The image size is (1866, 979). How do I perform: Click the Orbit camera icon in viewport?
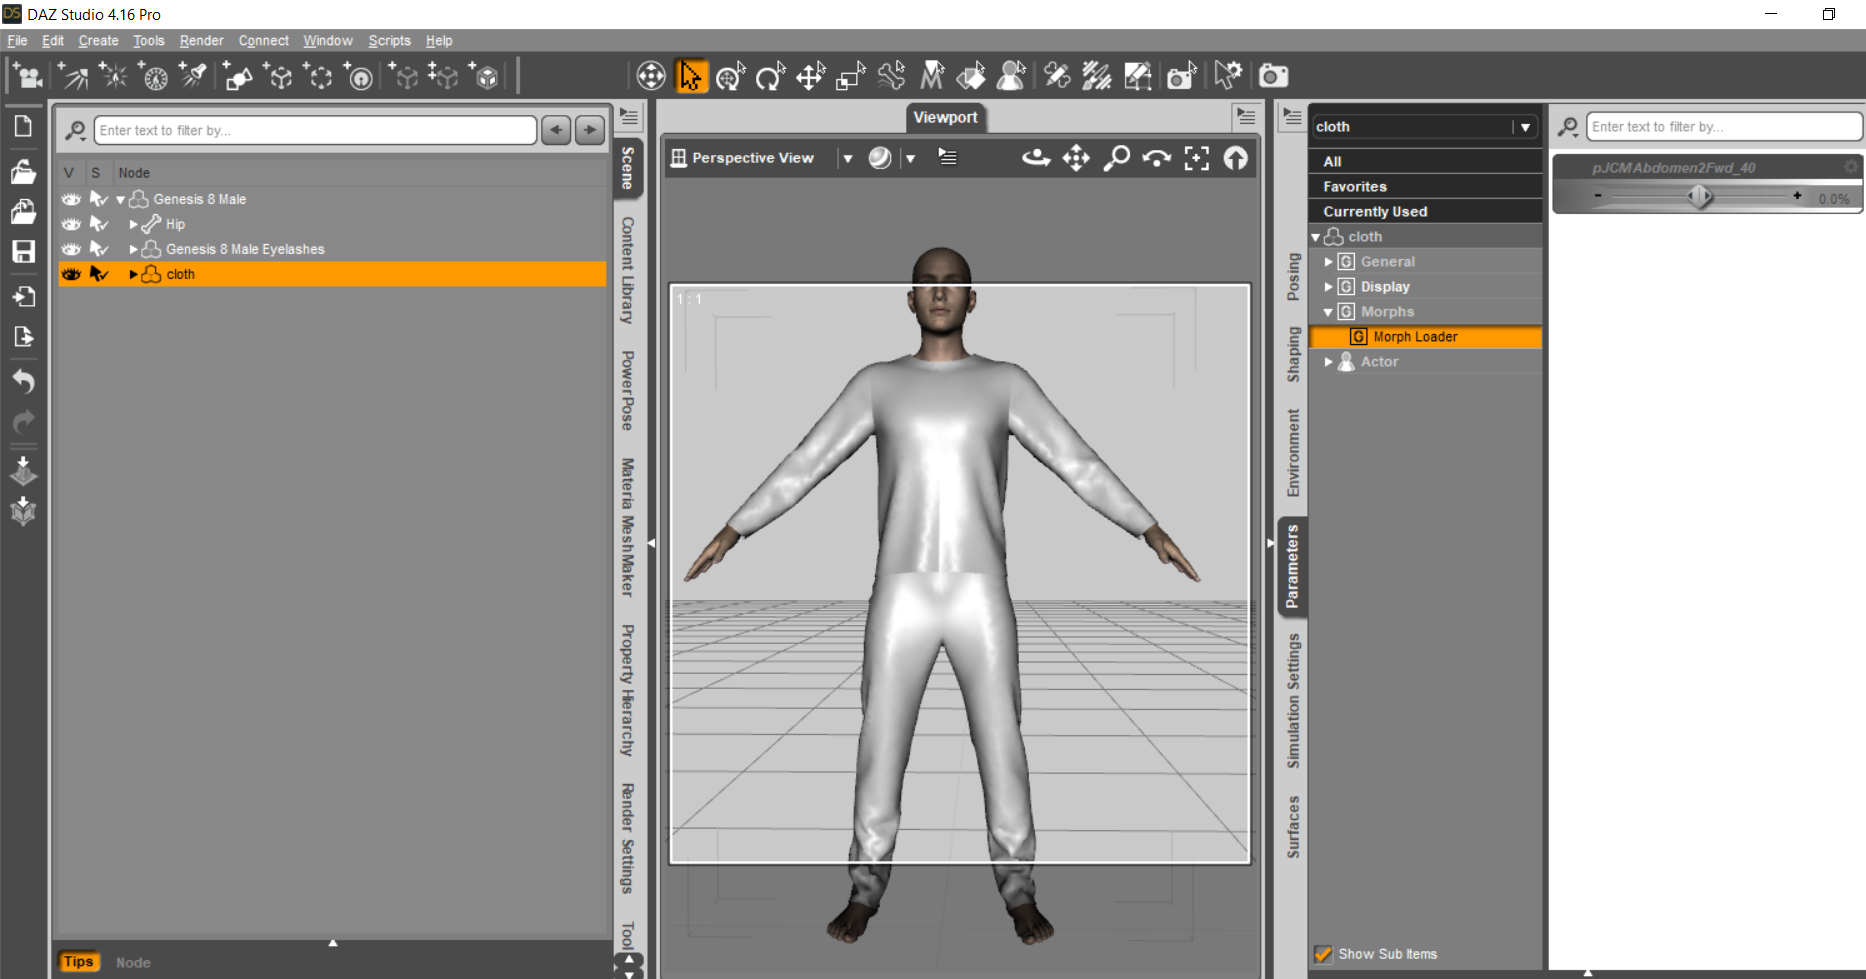1036,158
